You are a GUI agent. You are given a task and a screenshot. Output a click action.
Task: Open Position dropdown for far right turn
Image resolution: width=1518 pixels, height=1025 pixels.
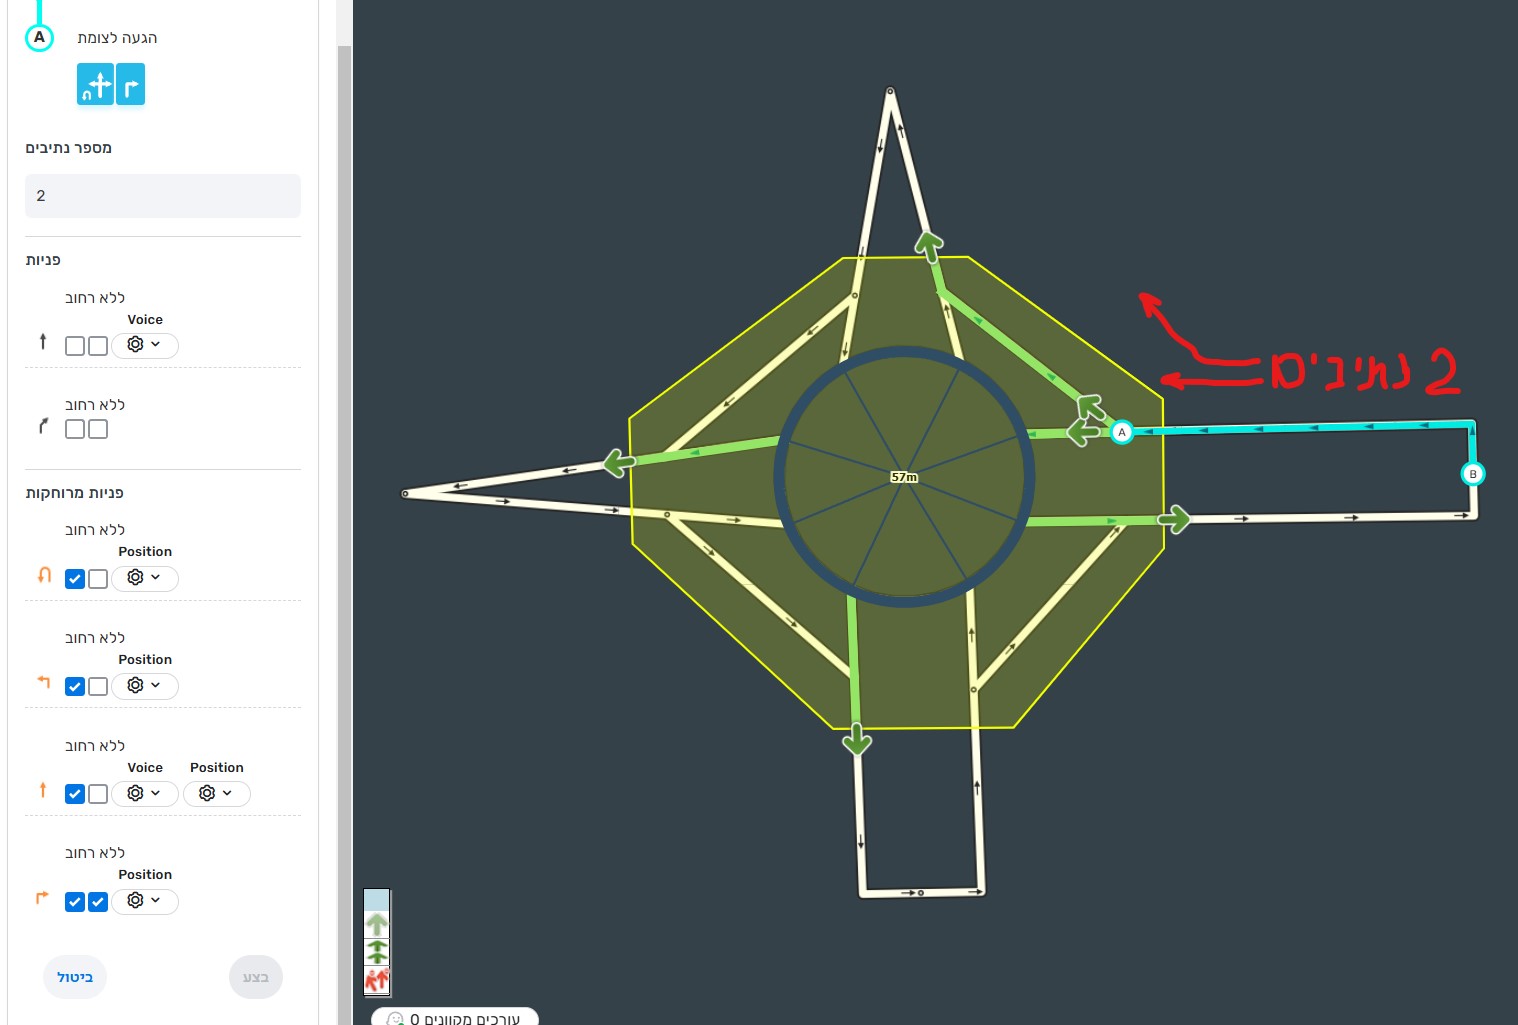(x=145, y=901)
